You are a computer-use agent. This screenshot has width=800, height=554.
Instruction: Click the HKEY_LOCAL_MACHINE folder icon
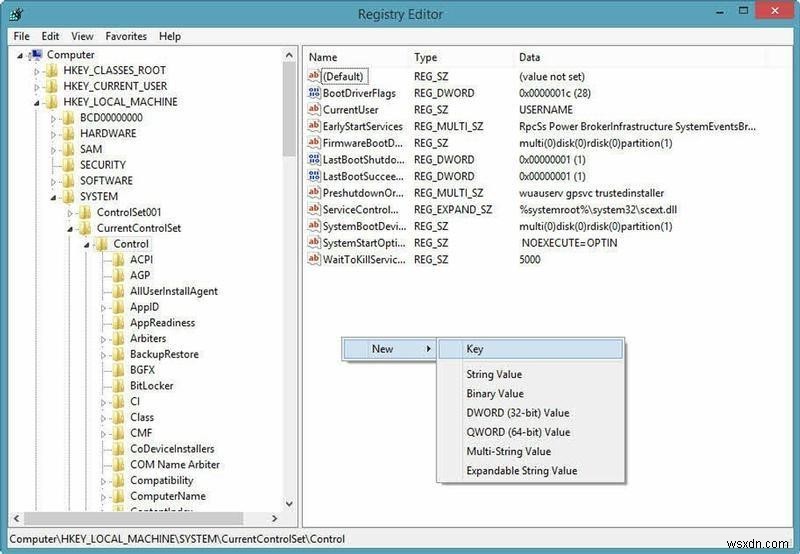point(52,102)
